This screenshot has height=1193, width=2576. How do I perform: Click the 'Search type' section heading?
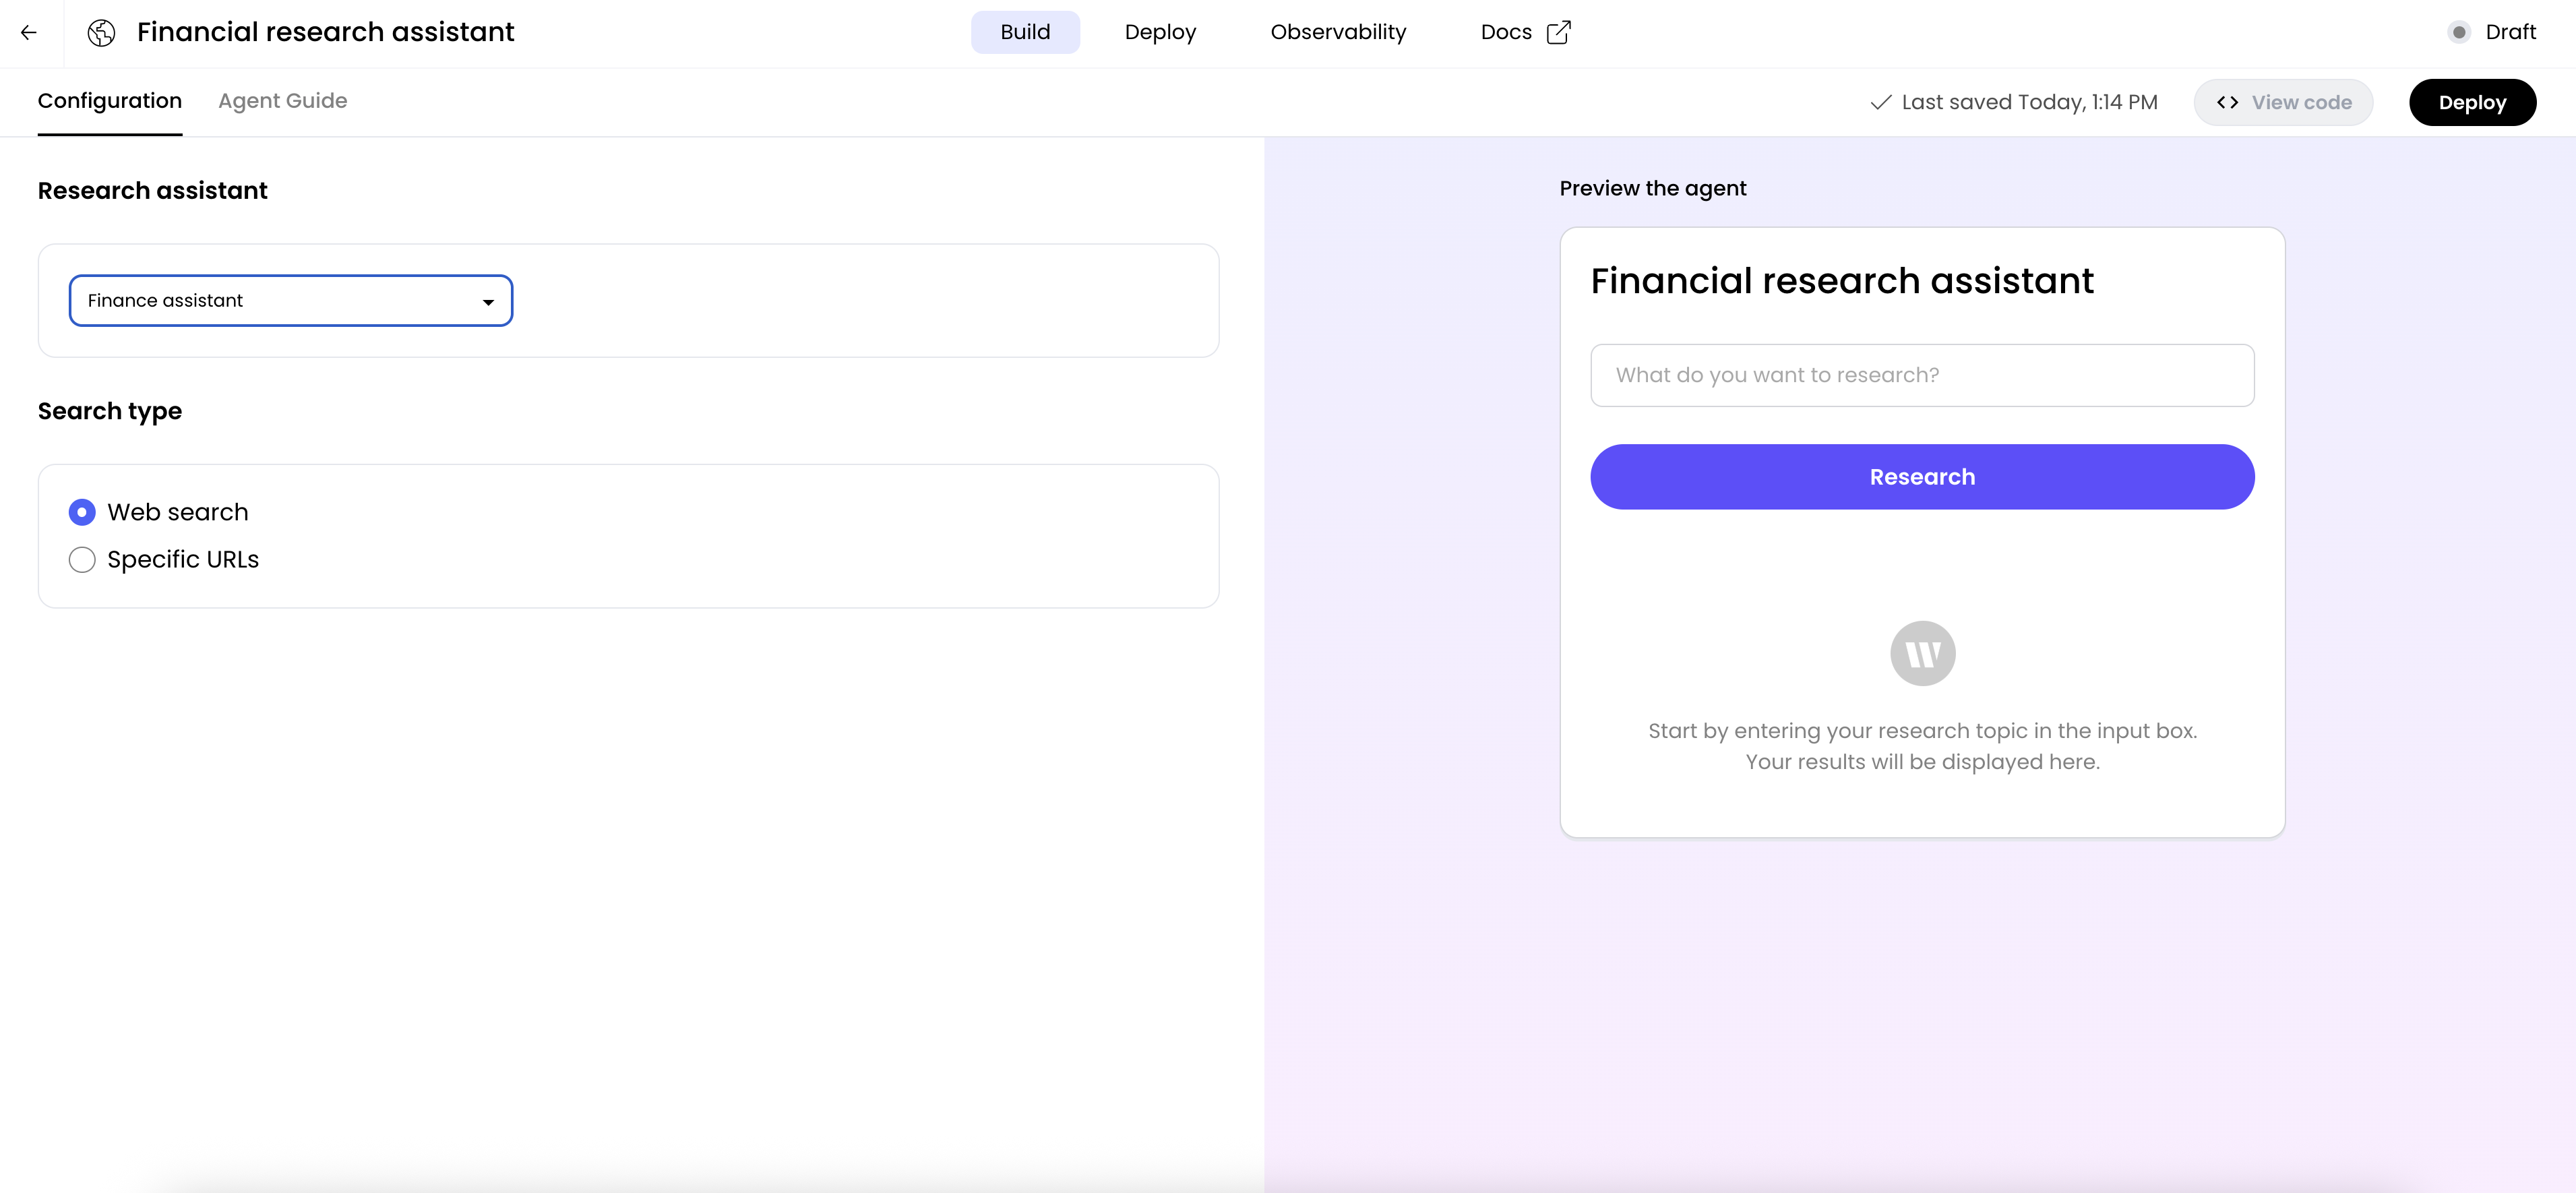click(110, 412)
